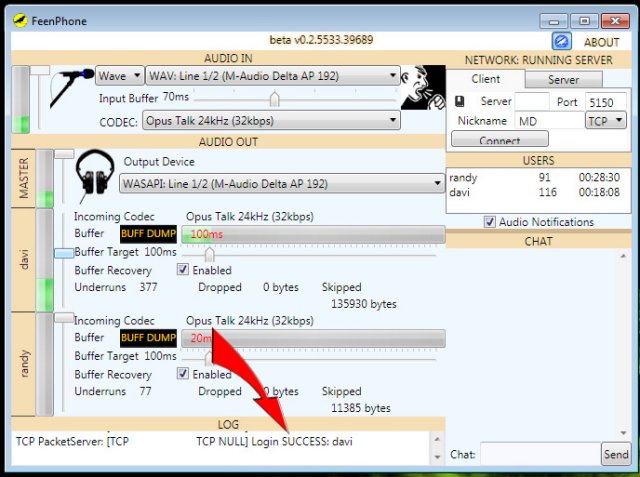Viewport: 640px width, 477px height.
Task: Open the ABOUT page
Action: click(x=601, y=42)
